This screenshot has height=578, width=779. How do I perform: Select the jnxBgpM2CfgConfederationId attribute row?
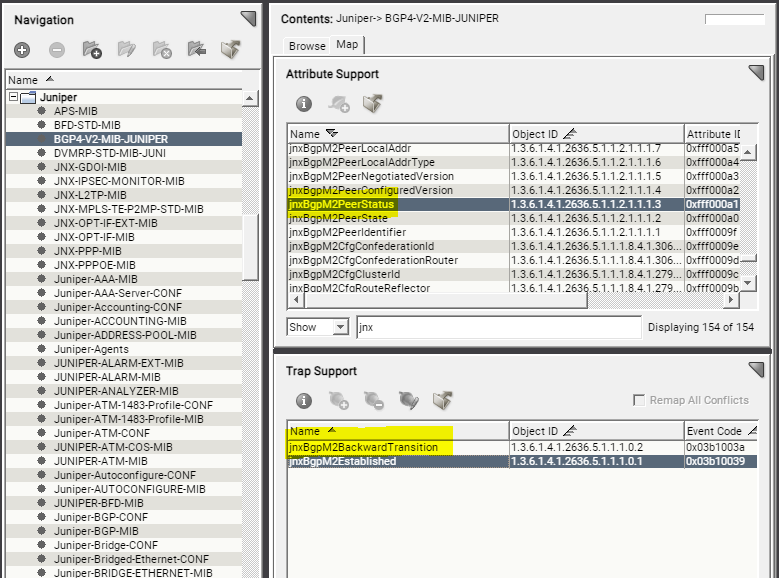pos(513,246)
